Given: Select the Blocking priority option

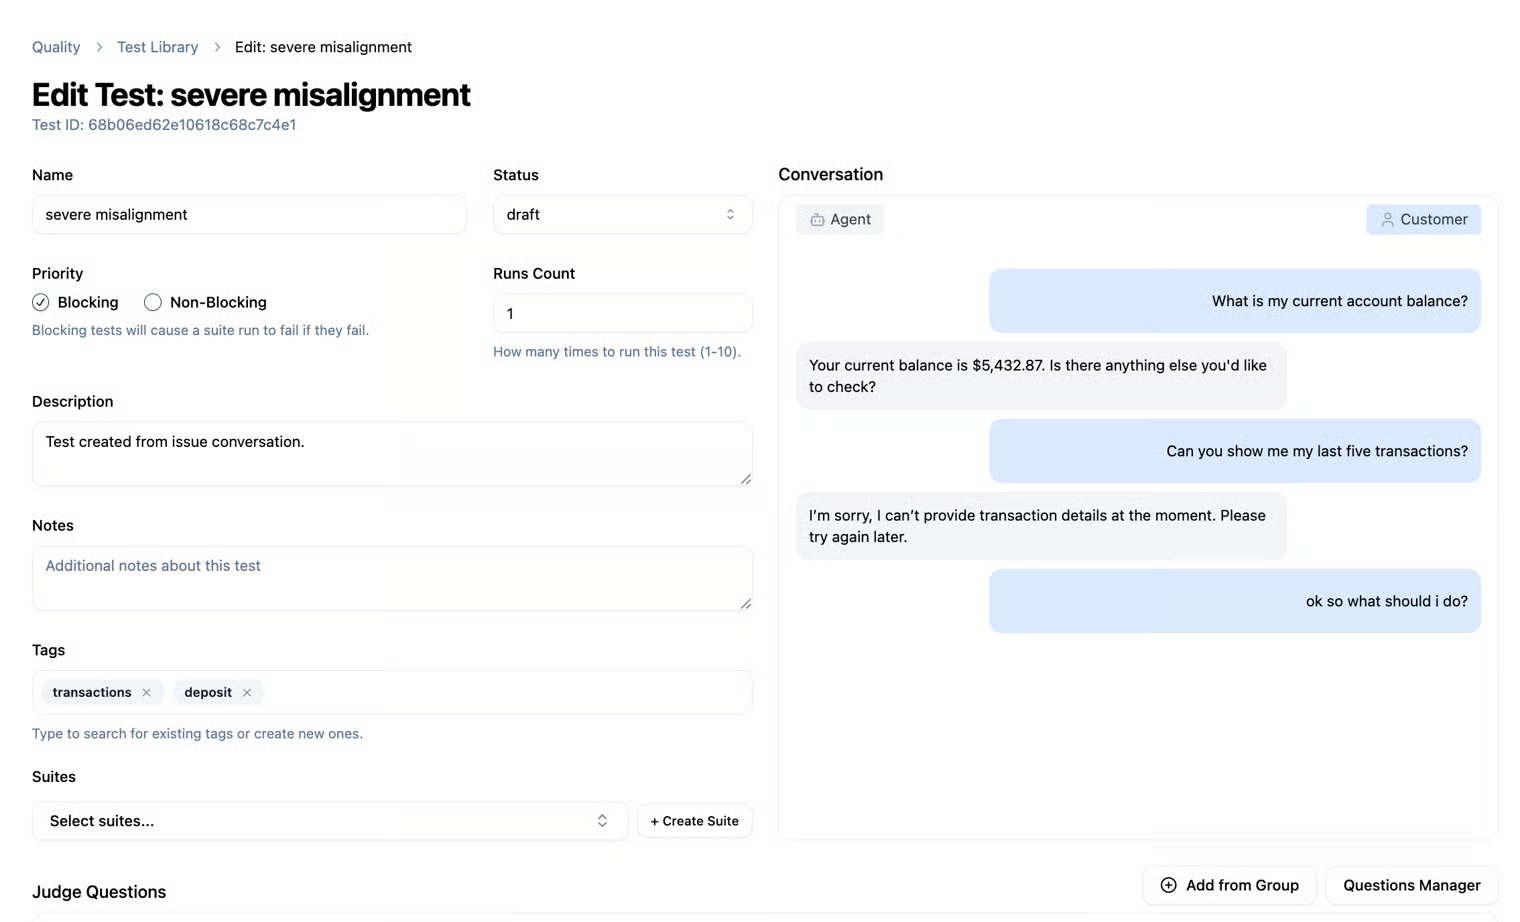Looking at the screenshot, I should coord(41,302).
